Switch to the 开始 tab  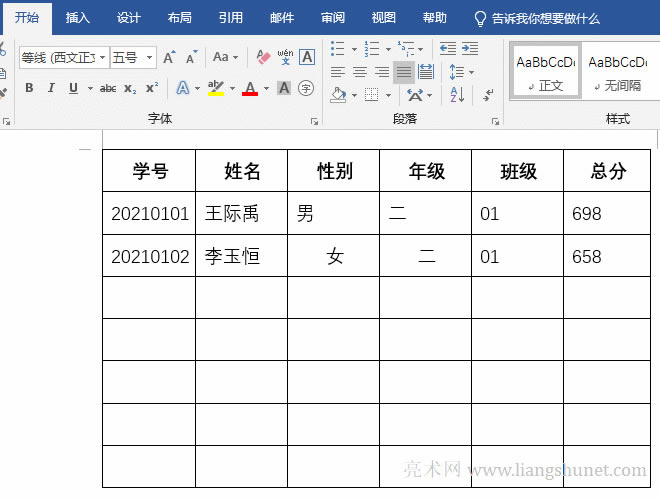click(27, 18)
